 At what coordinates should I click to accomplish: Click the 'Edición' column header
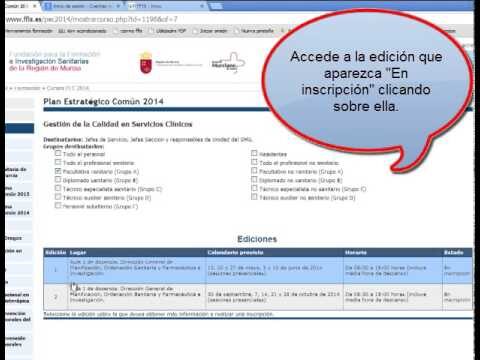pyautogui.click(x=56, y=252)
